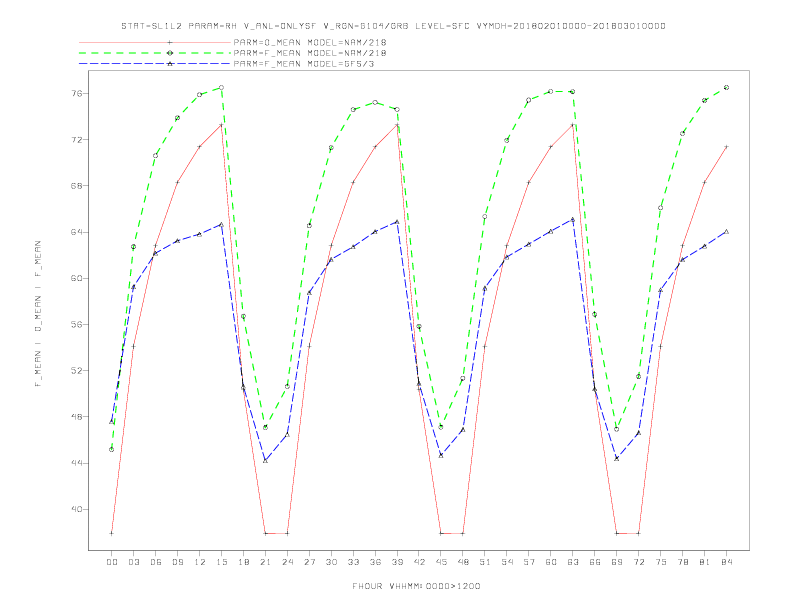792x612 pixels.
Task: Click x-axis tick label 21
Action: (x=265, y=562)
